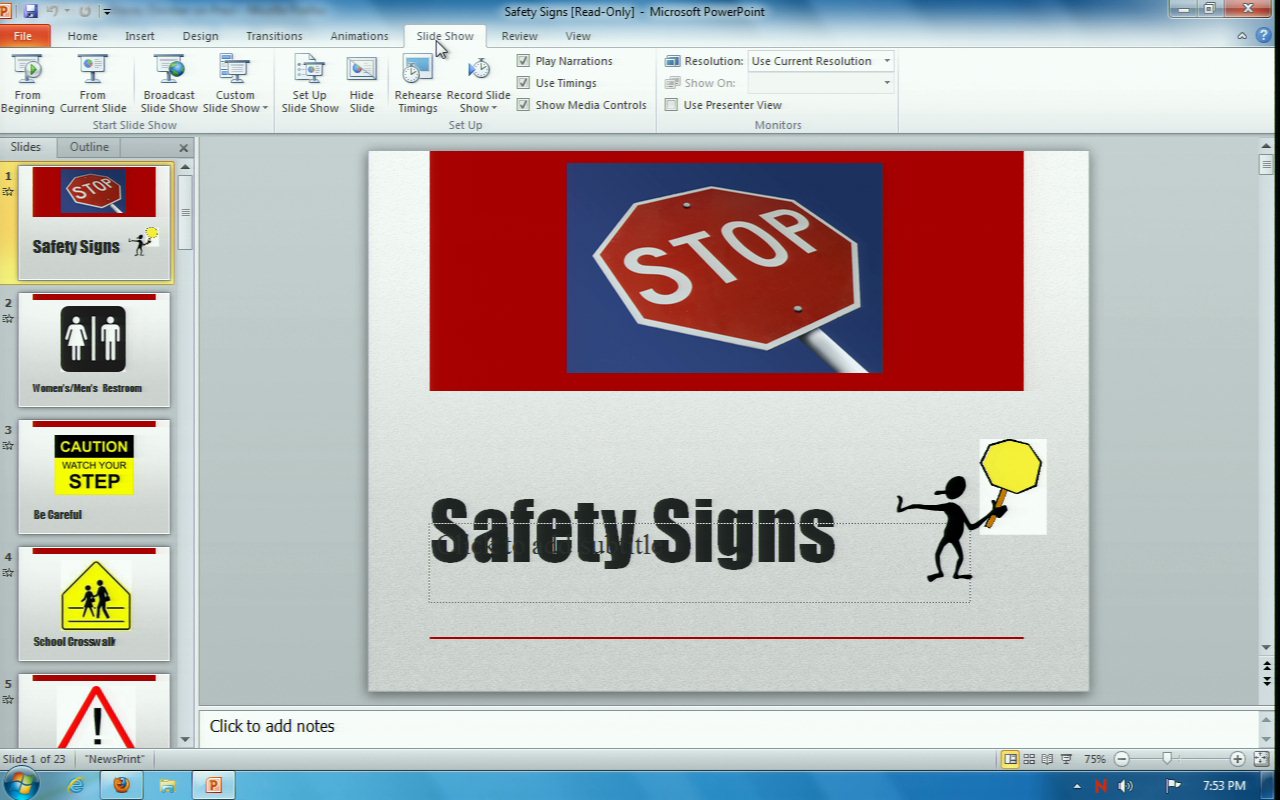Start Rehearse Timings
Screen dimensions: 1280x800
417,84
